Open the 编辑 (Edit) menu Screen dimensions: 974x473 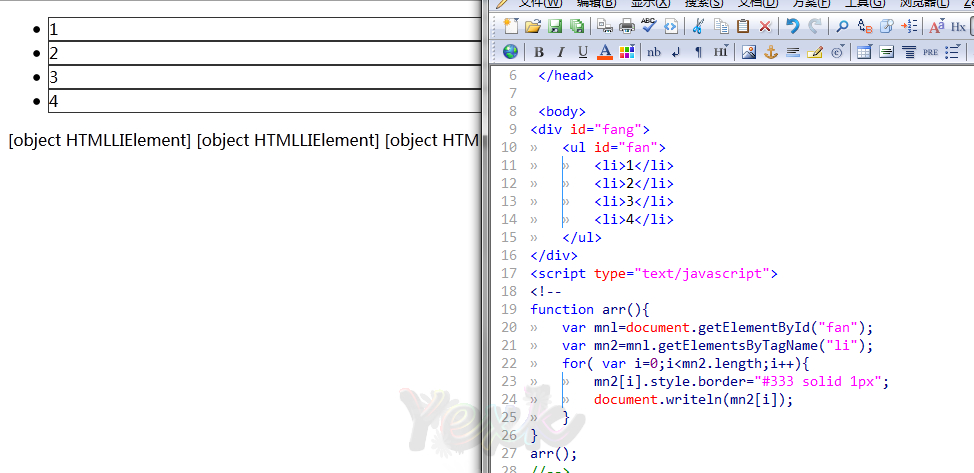pyautogui.click(x=596, y=3)
